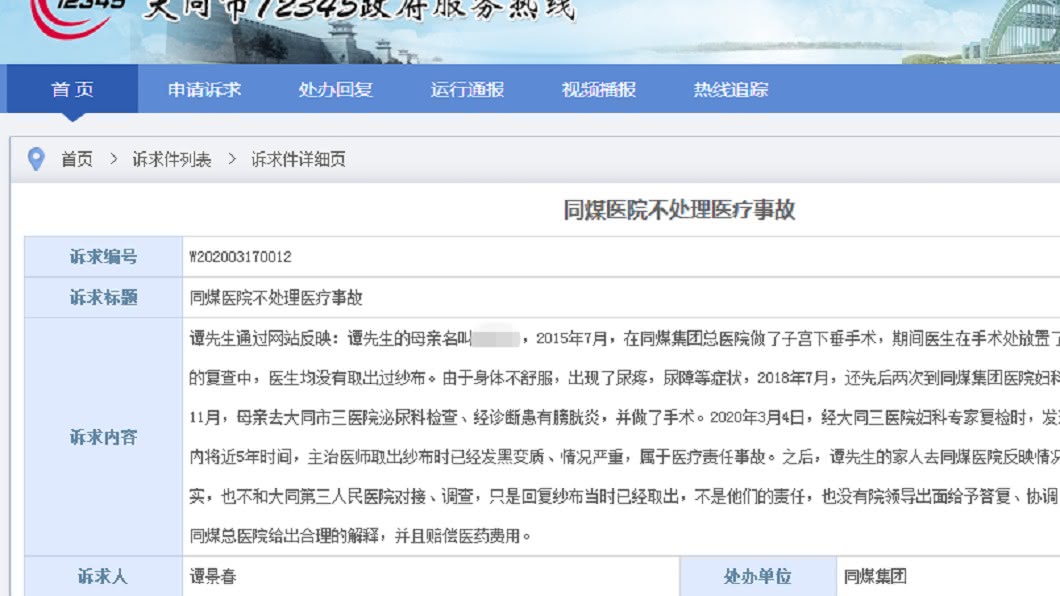Open the 申请诉求 navigation tab
This screenshot has height=596, width=1060.
pos(204,89)
